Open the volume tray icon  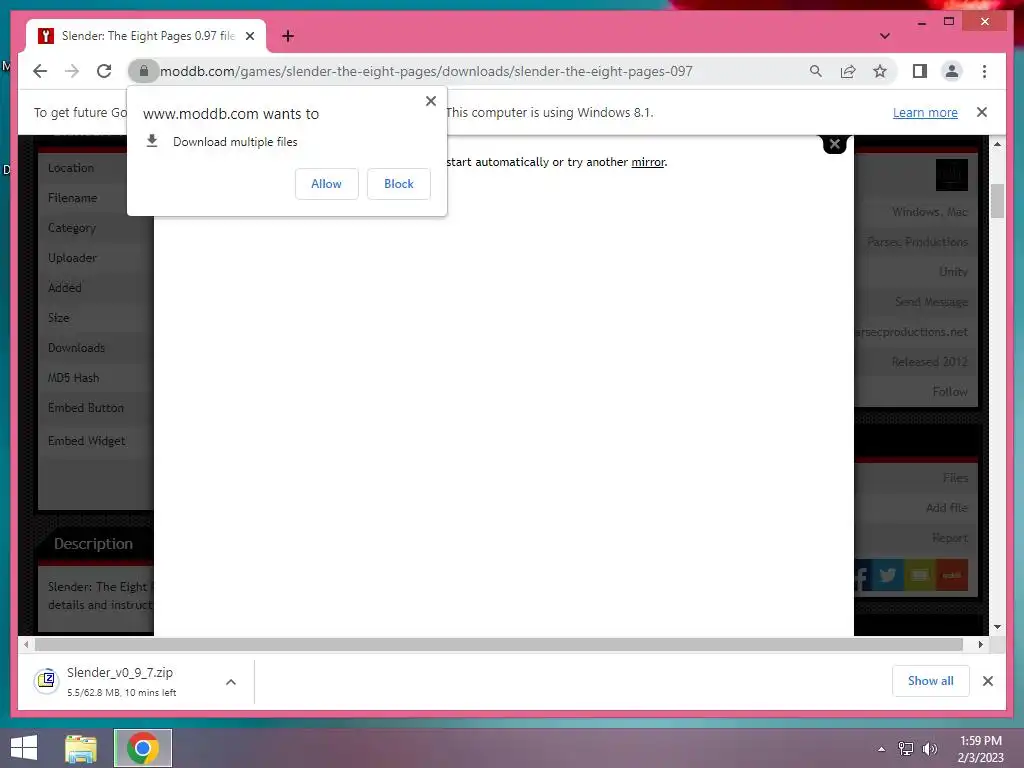[929, 749]
